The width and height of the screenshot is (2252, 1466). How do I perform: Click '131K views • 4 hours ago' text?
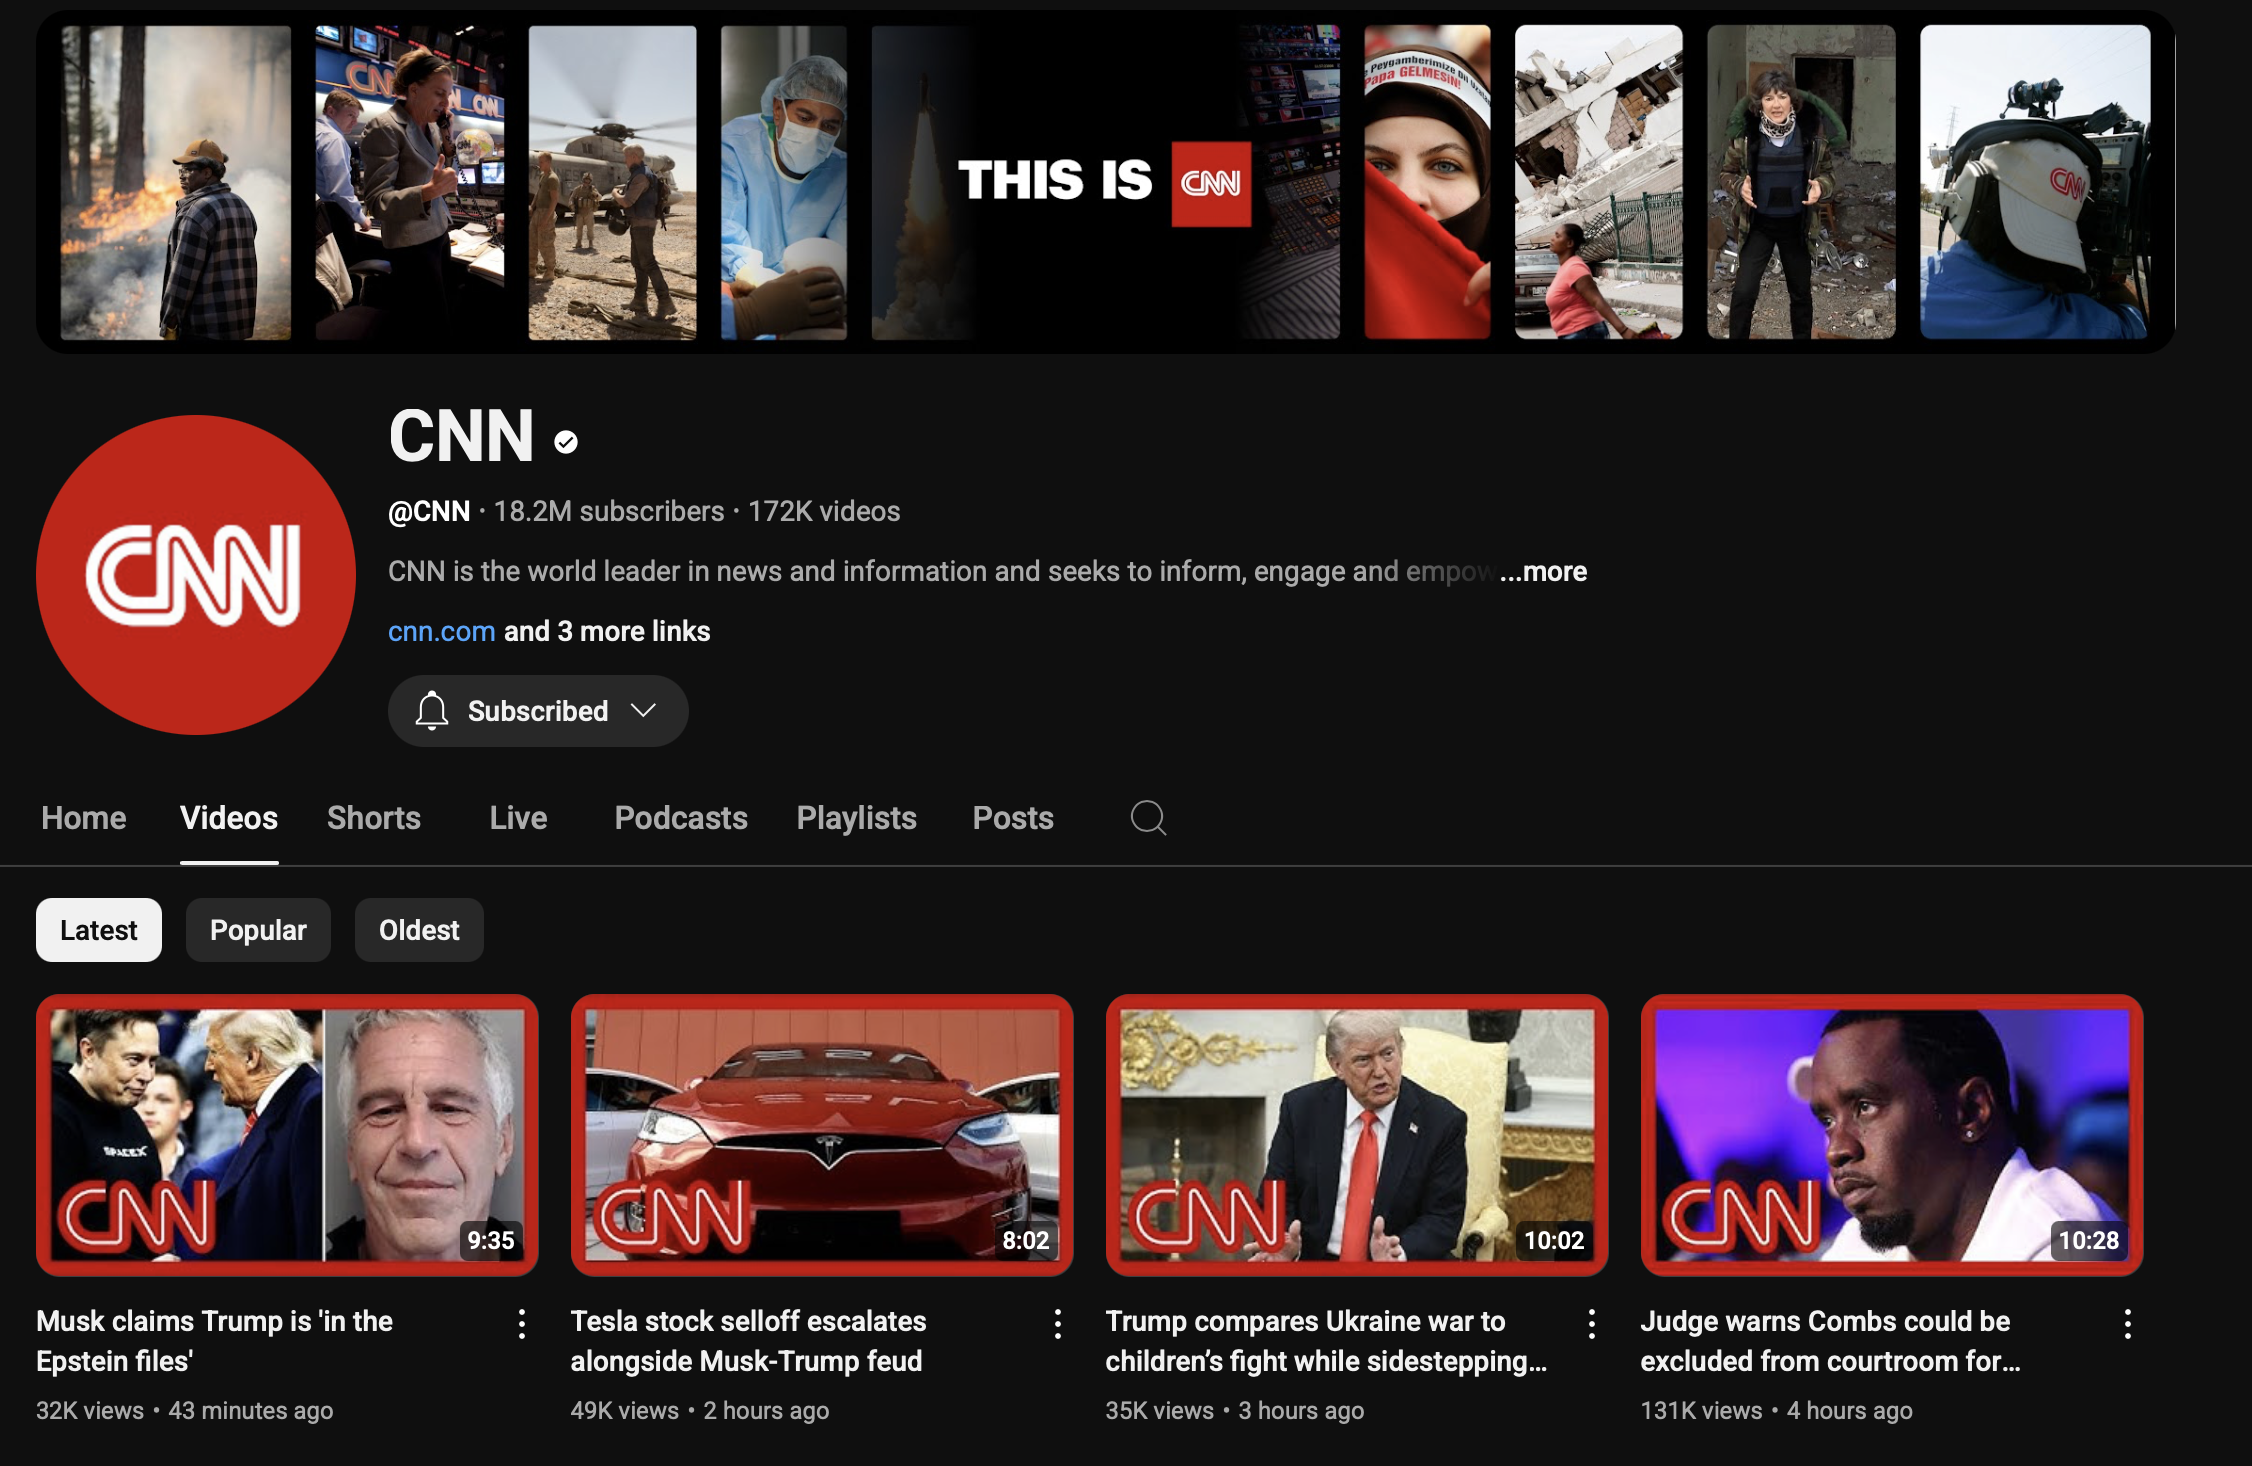1777,1410
